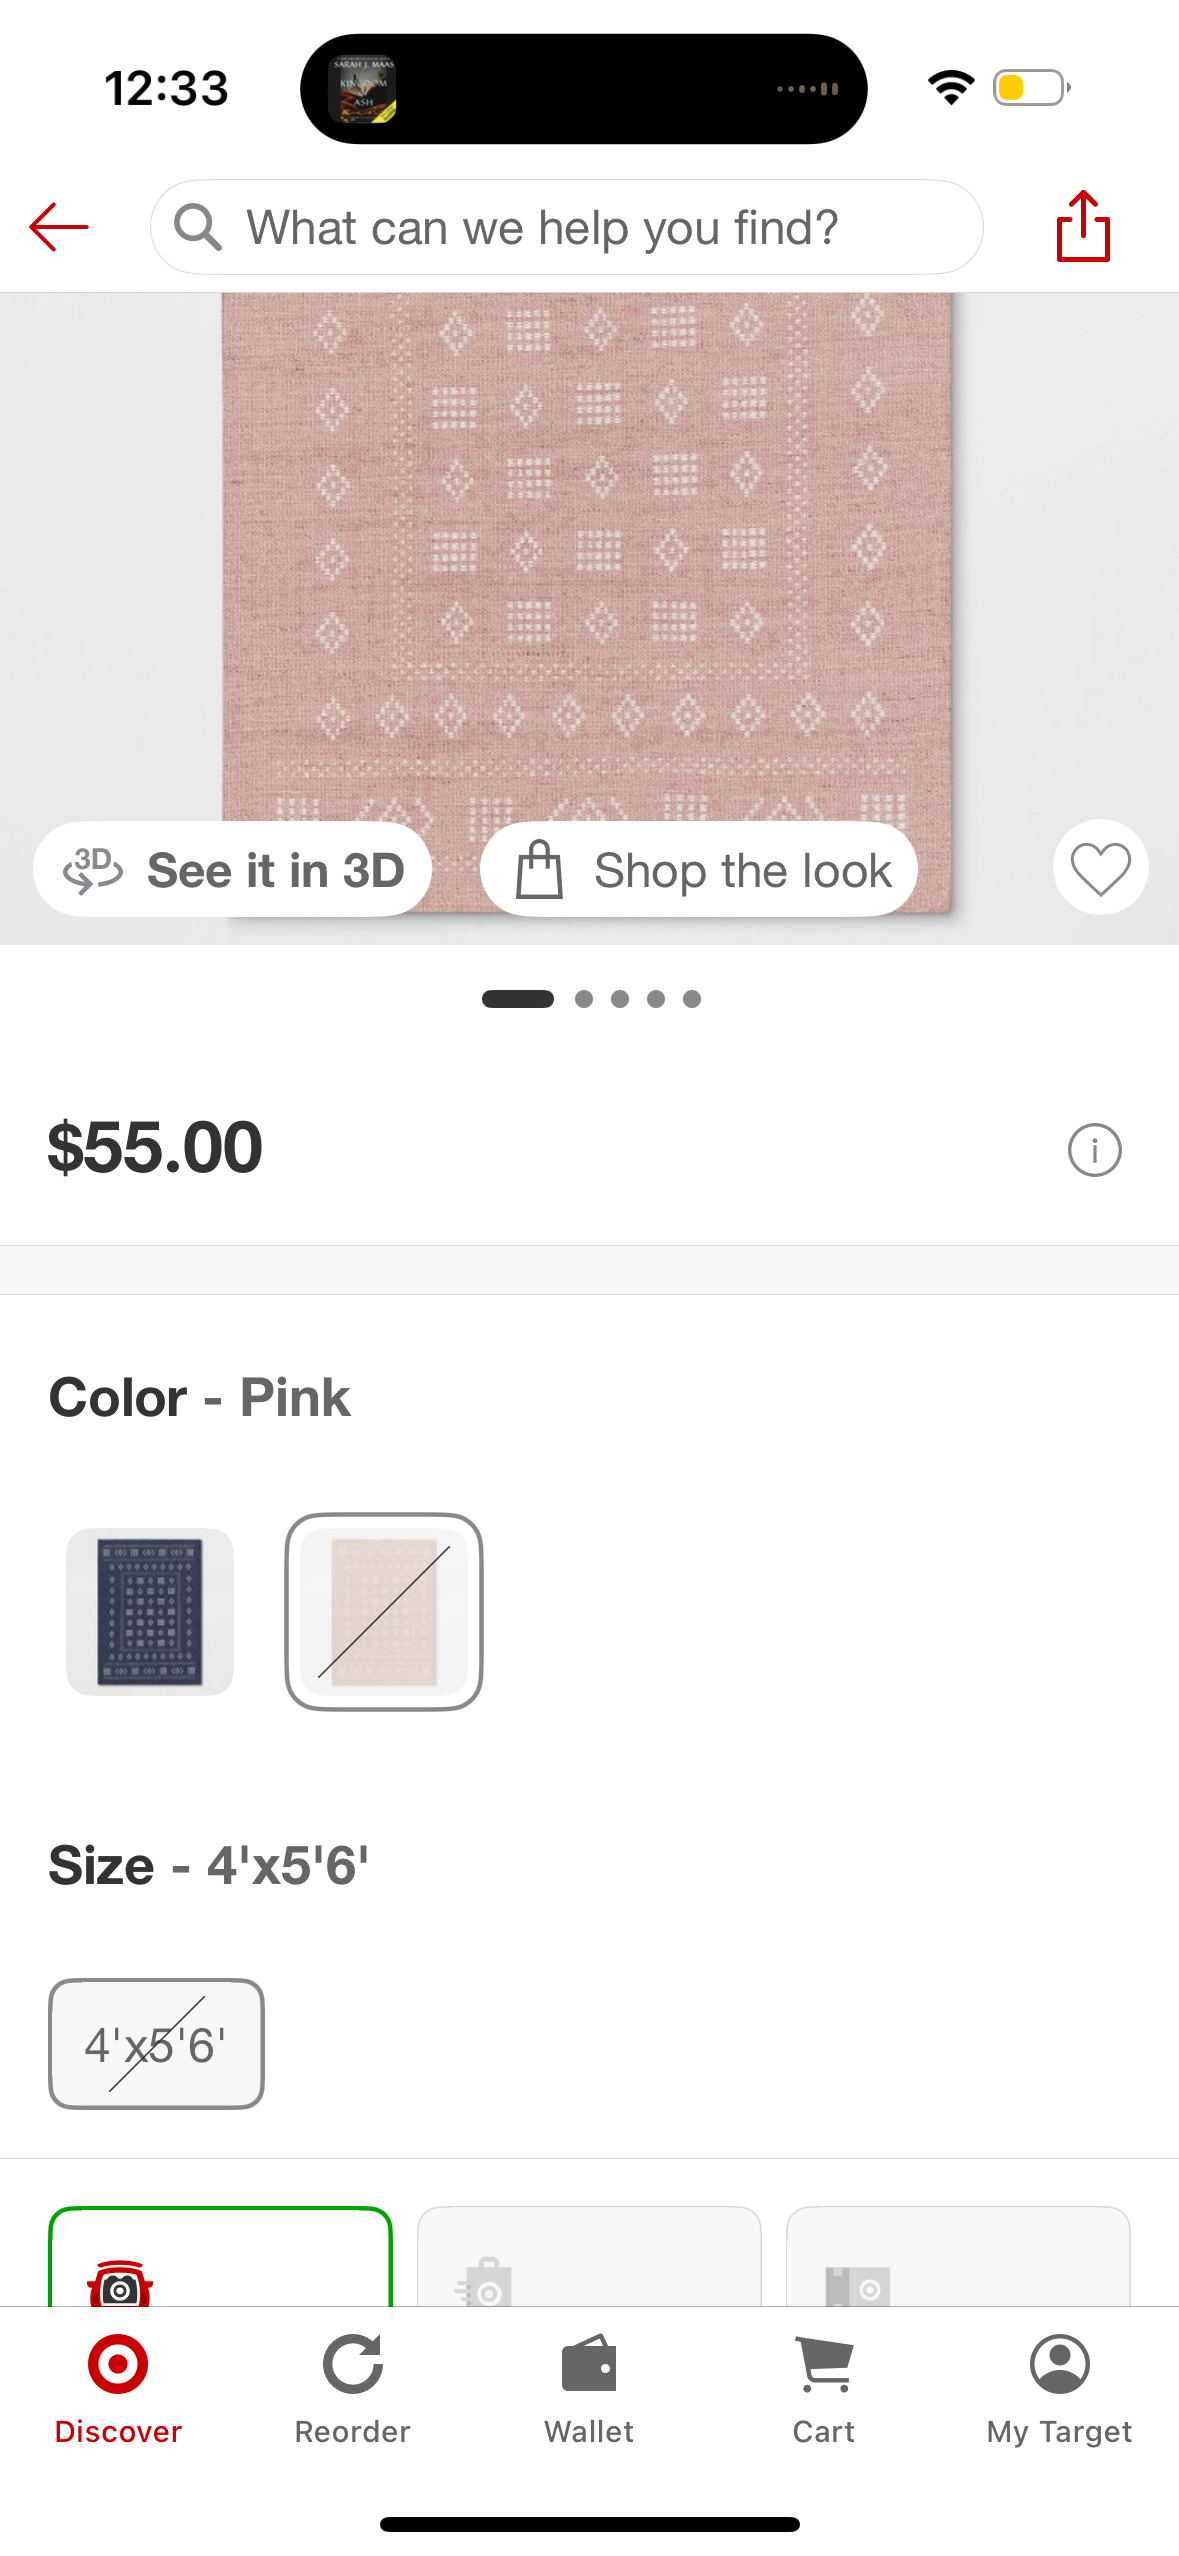
Task: Open the Wallet tab
Action: [589, 2388]
